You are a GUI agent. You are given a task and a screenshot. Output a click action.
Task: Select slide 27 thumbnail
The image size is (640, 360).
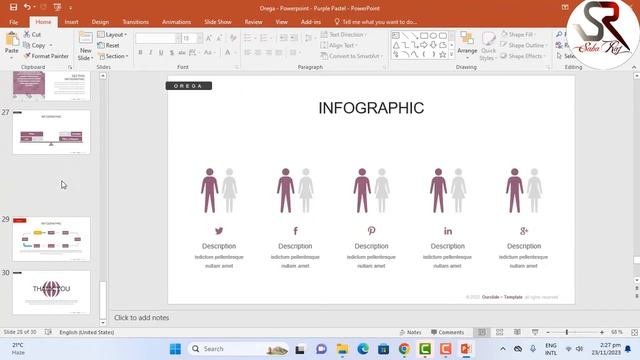pyautogui.click(x=51, y=132)
